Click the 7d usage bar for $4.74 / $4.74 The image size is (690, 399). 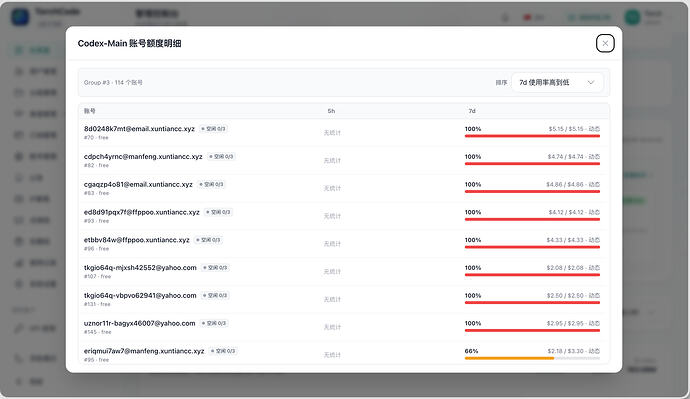[x=532, y=164]
